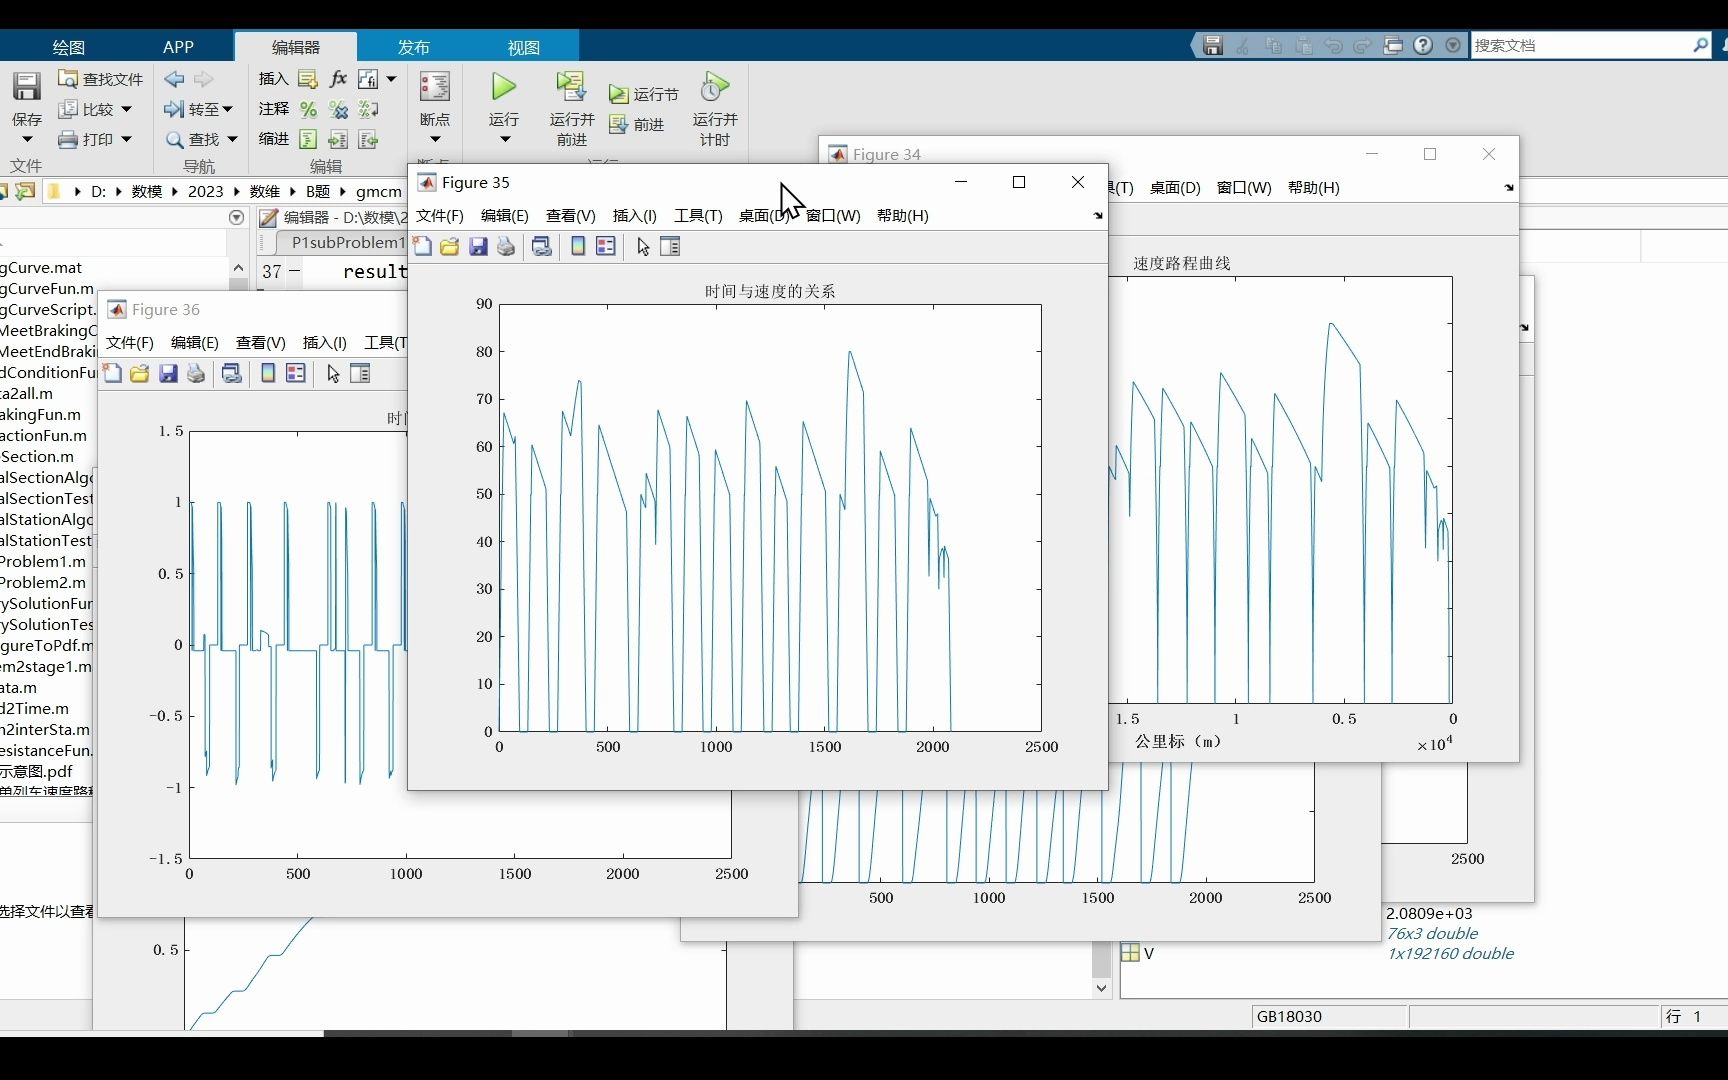Click the Advance (前进) button in ribbon

(637, 124)
